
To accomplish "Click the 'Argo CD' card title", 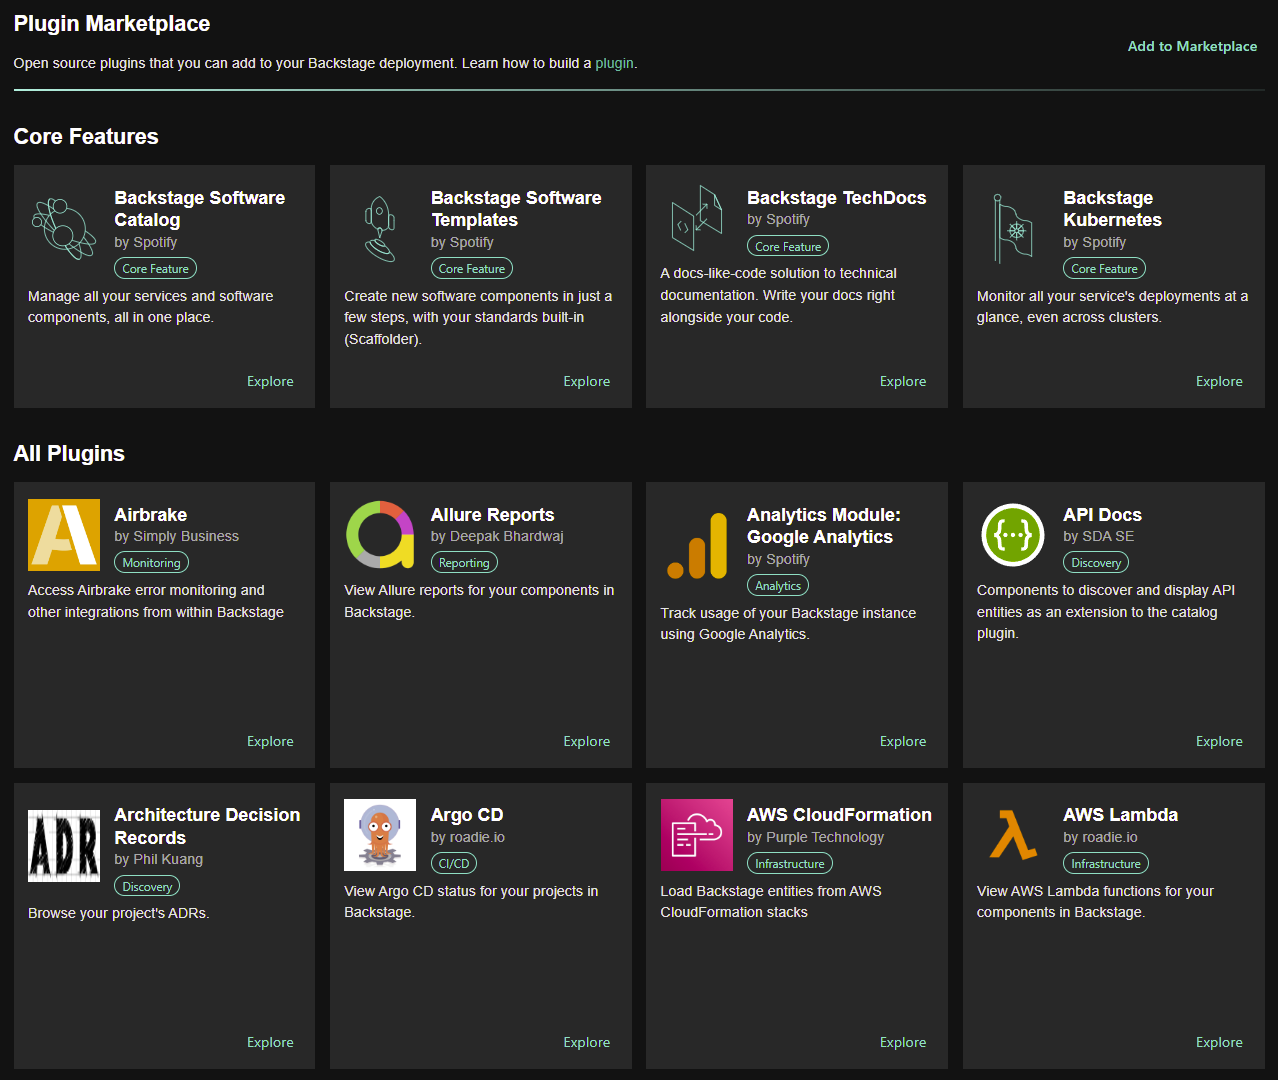I will pos(467,815).
